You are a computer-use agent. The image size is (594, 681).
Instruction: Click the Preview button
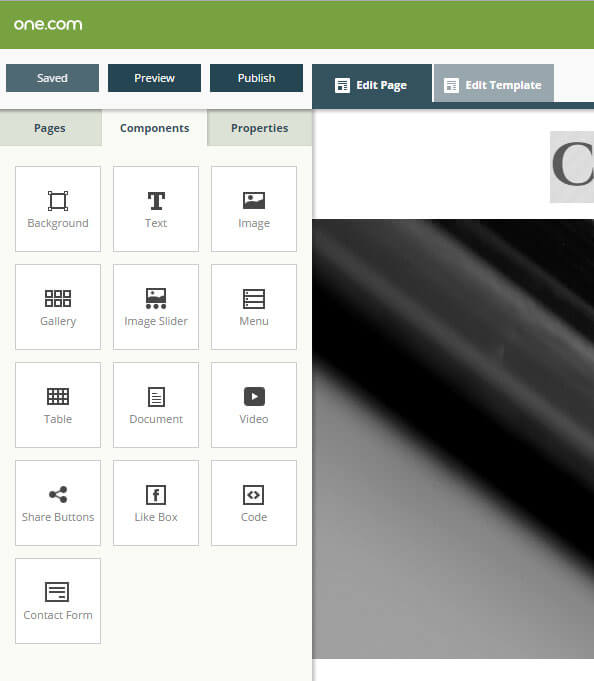[x=155, y=78]
